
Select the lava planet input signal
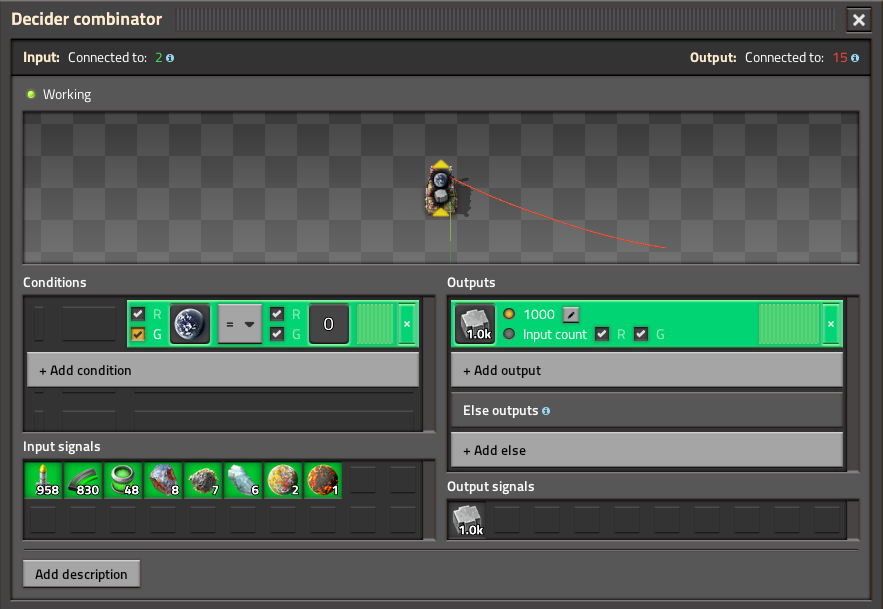click(323, 480)
